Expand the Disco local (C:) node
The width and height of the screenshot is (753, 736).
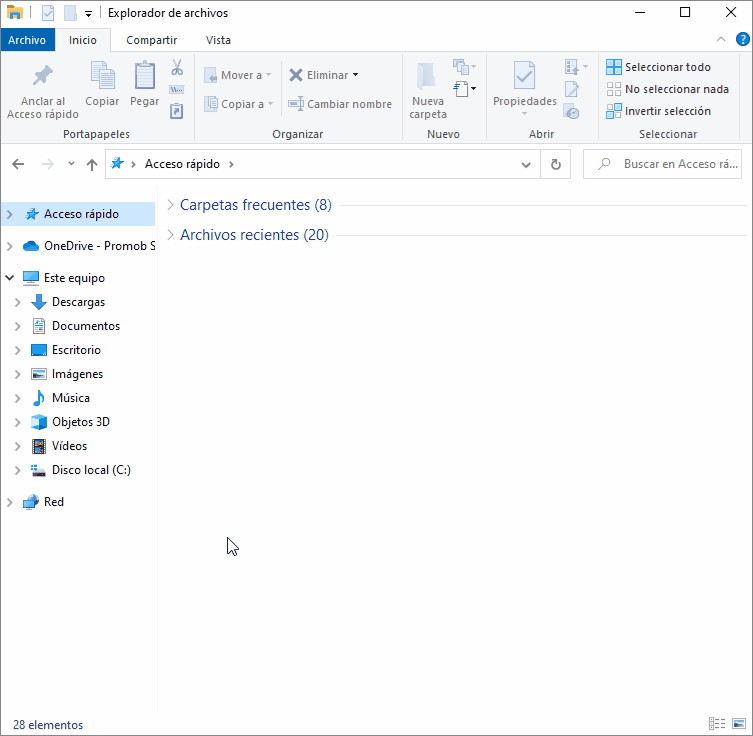(18, 470)
